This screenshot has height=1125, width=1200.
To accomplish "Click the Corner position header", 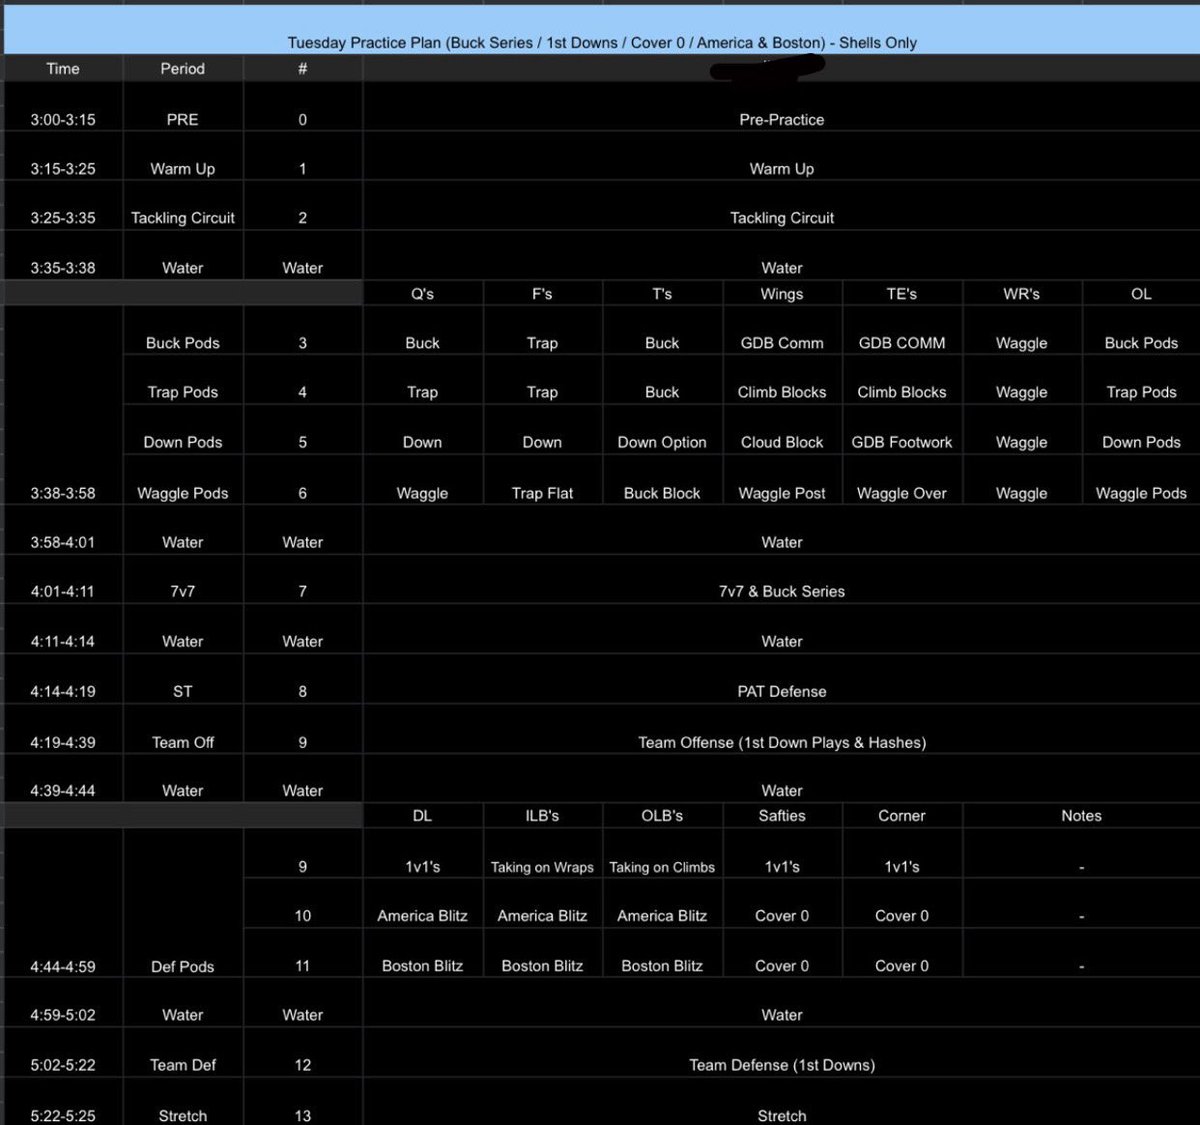I will tap(902, 815).
